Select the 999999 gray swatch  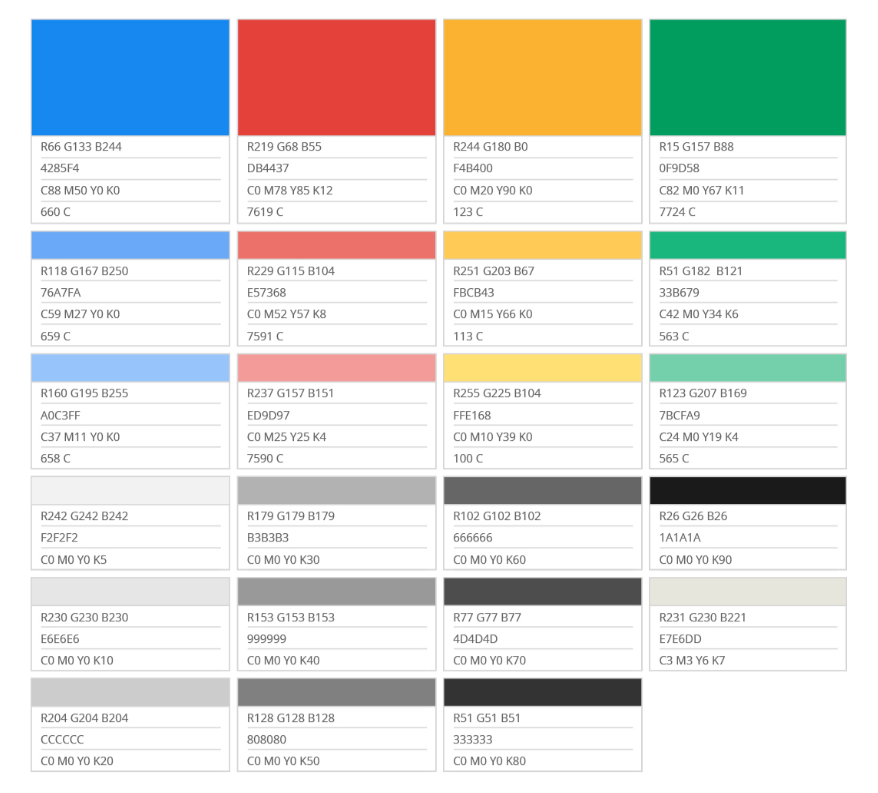coord(337,591)
